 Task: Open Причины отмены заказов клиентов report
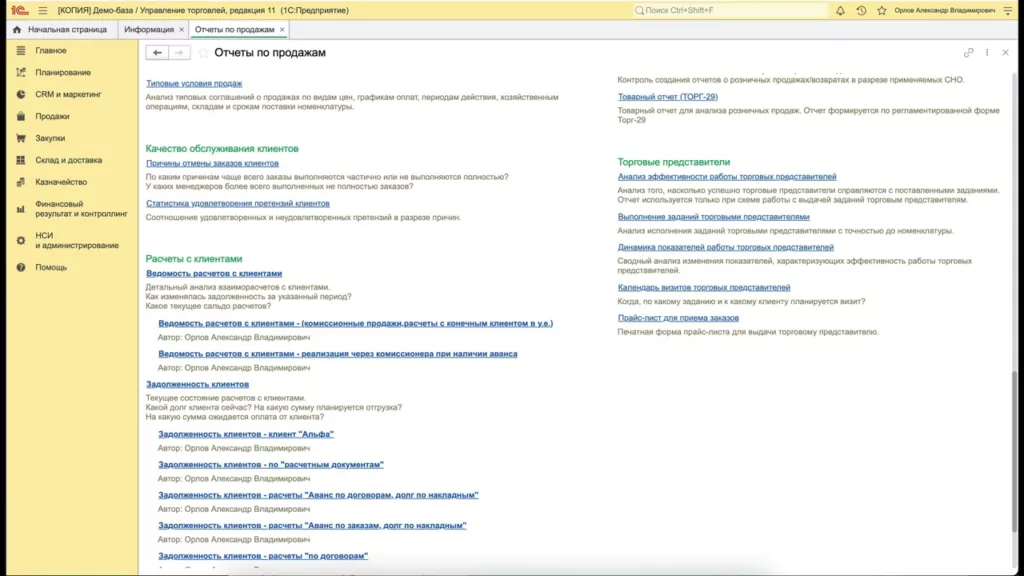(212, 163)
